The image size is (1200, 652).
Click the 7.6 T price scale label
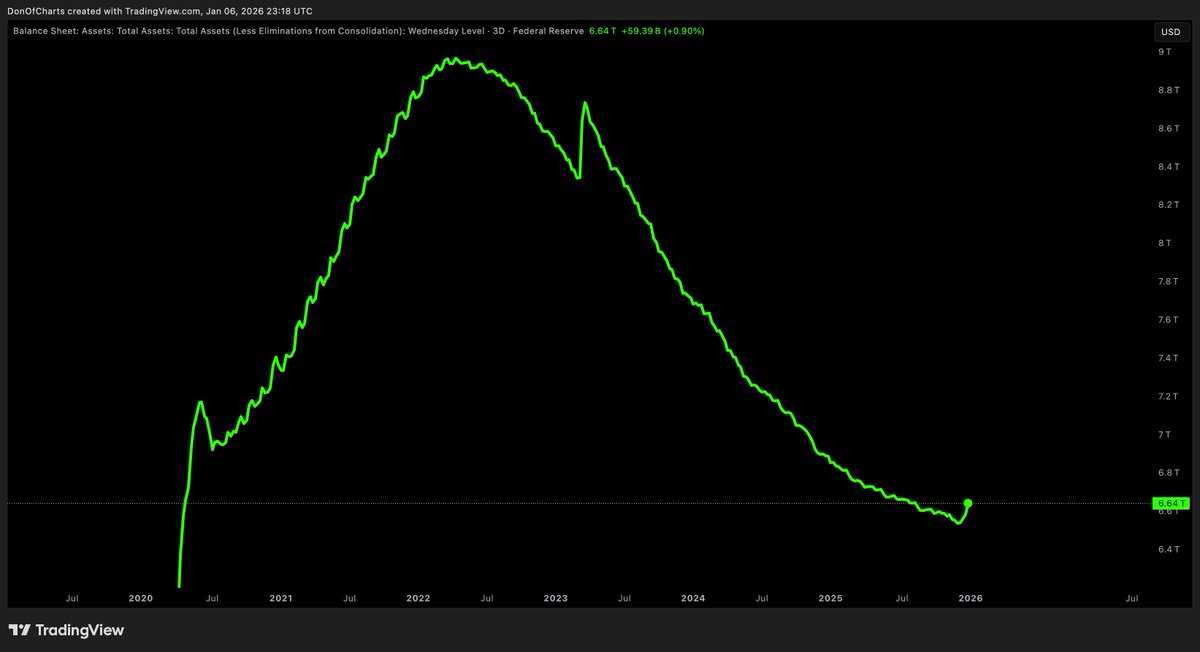1167,319
